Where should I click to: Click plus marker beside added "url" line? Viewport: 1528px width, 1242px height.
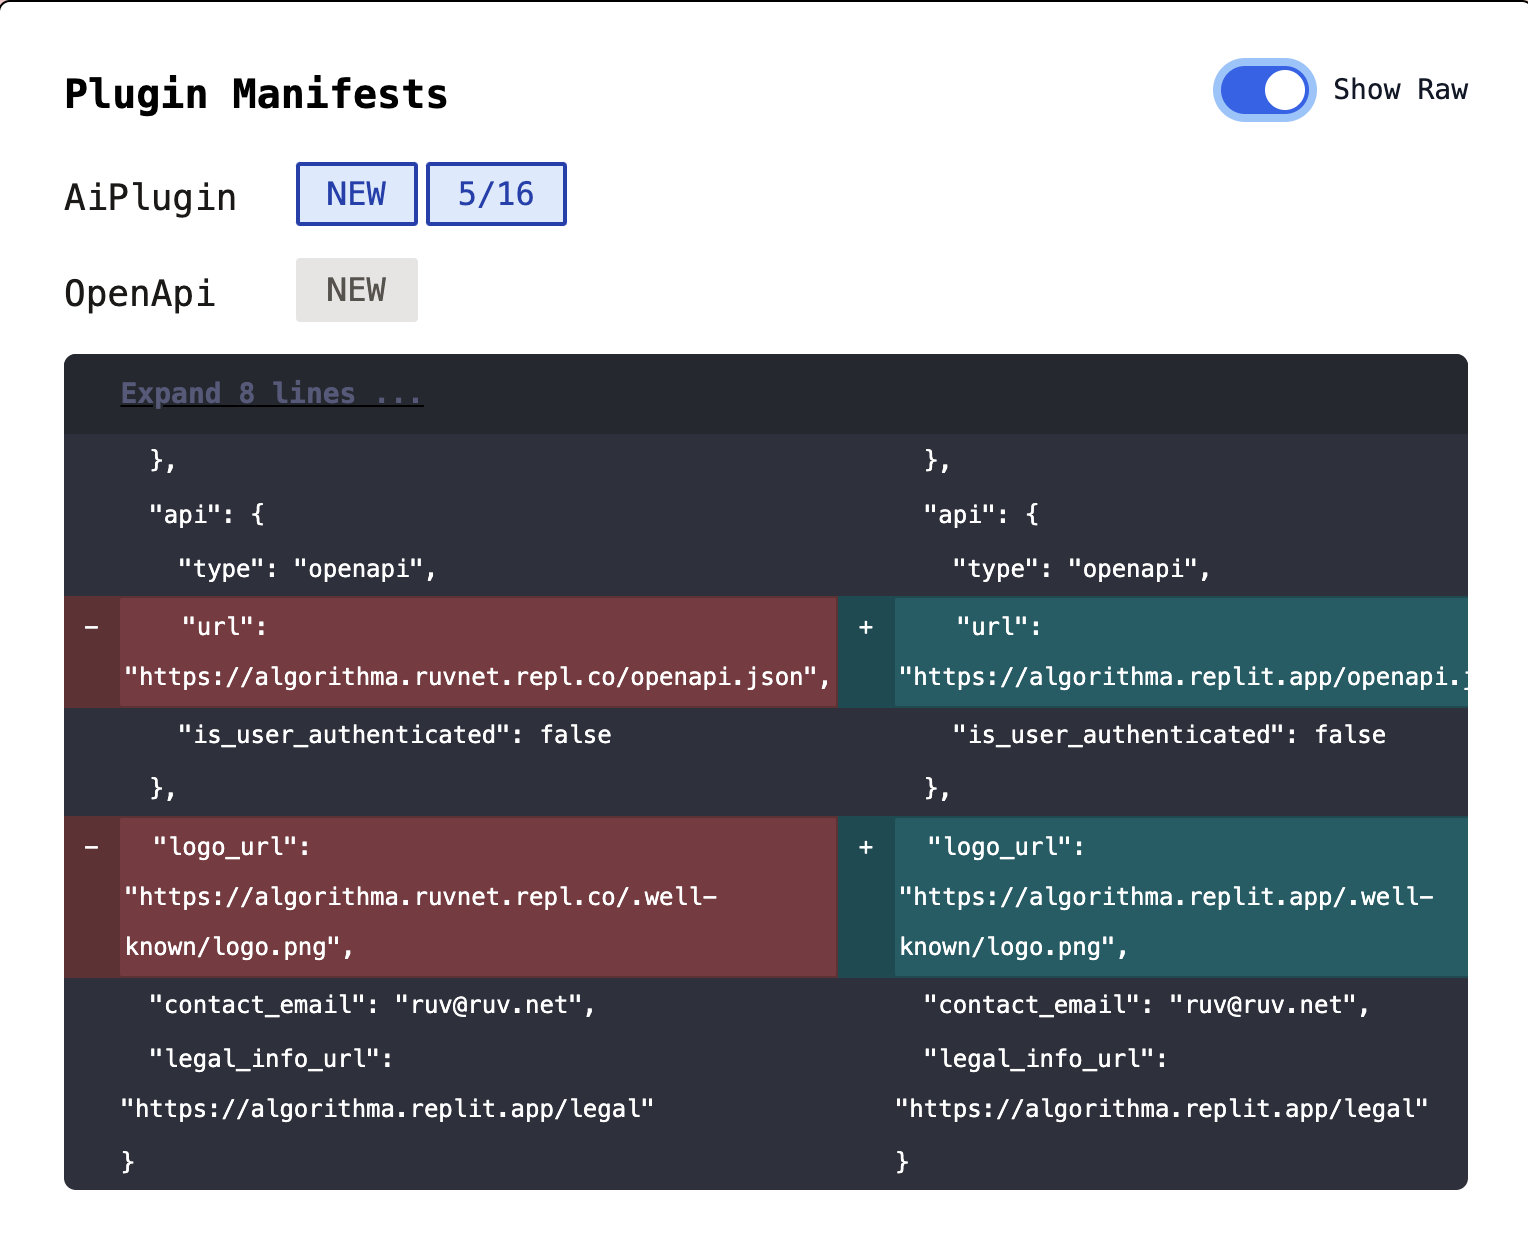866,628
